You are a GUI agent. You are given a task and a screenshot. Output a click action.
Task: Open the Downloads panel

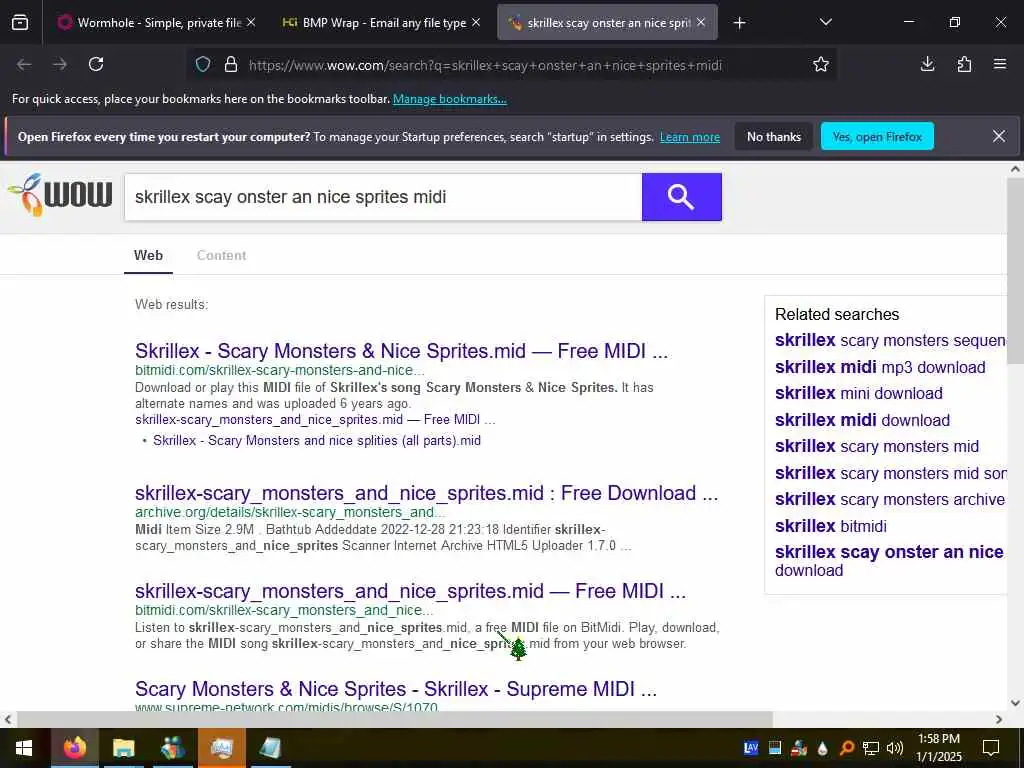927,64
